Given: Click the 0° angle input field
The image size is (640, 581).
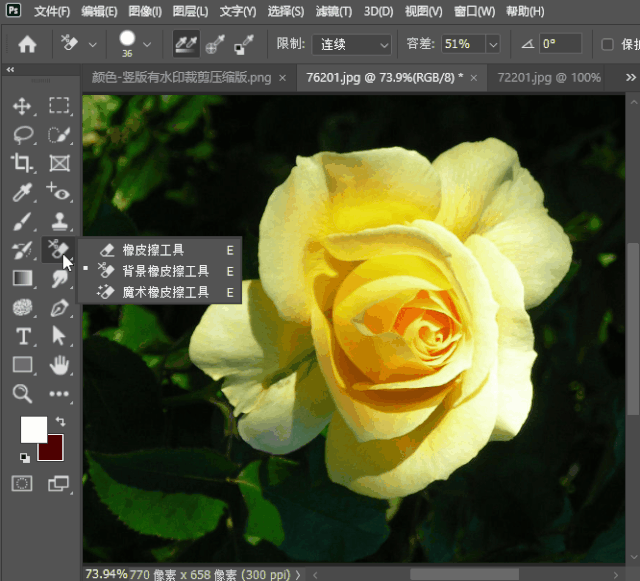Looking at the screenshot, I should point(560,44).
